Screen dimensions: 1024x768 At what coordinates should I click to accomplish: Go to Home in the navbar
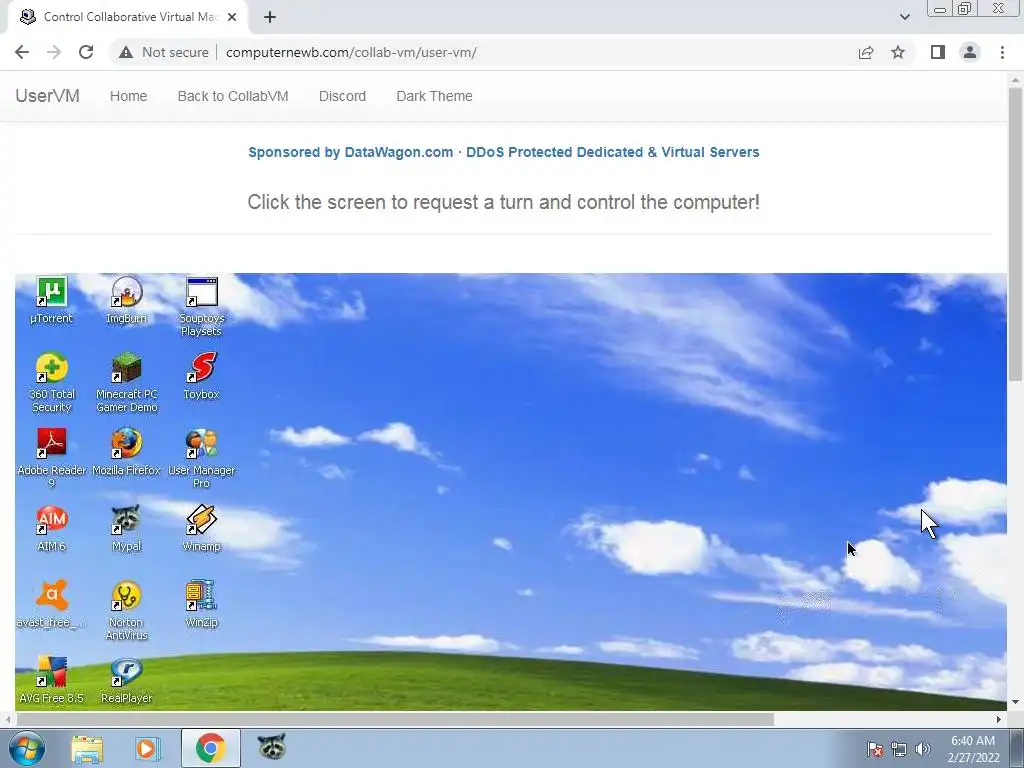(x=129, y=96)
